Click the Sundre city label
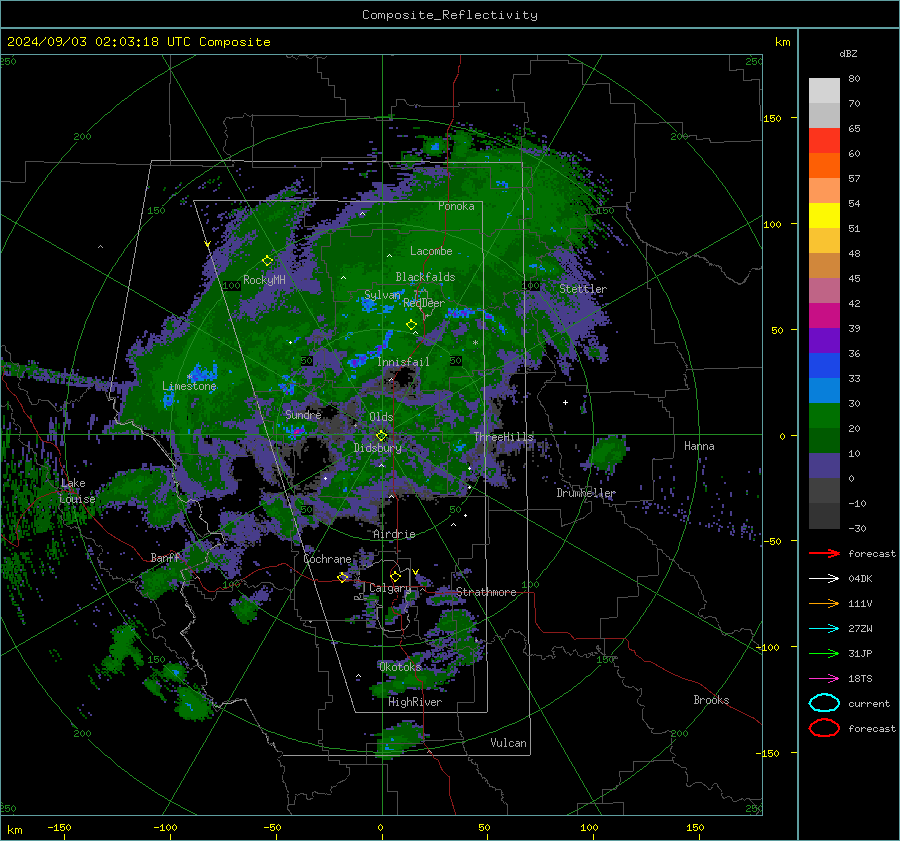 tap(303, 414)
